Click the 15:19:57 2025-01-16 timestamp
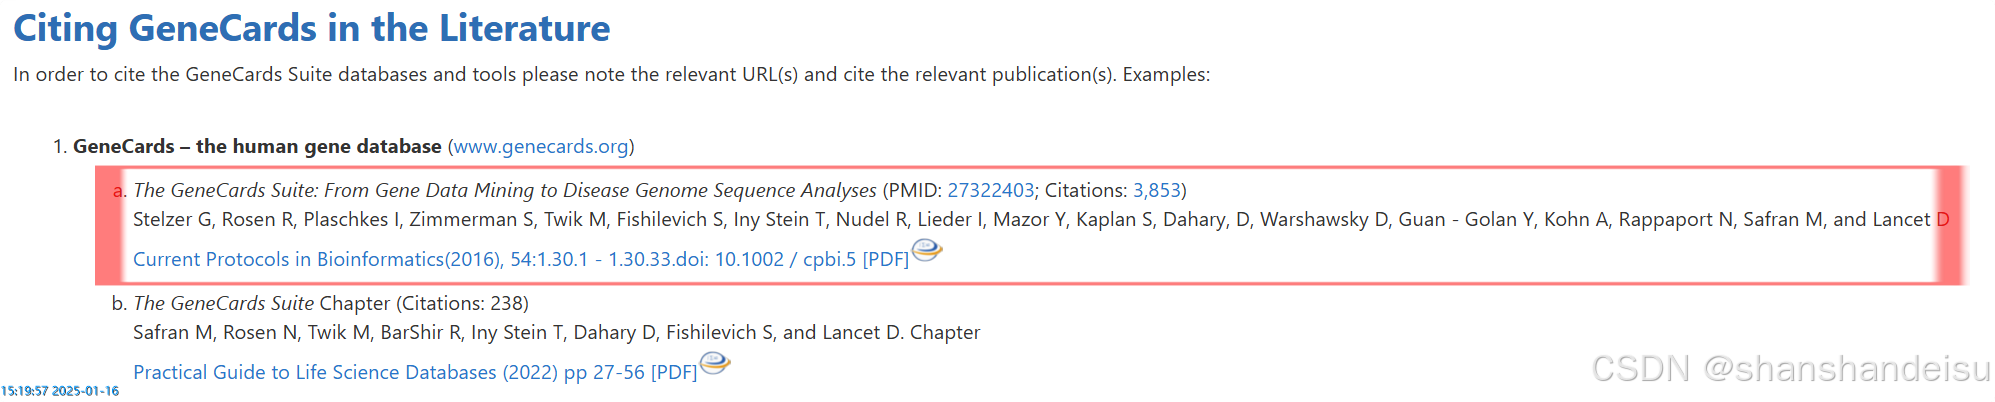This screenshot has width=1995, height=402. pos(60,391)
